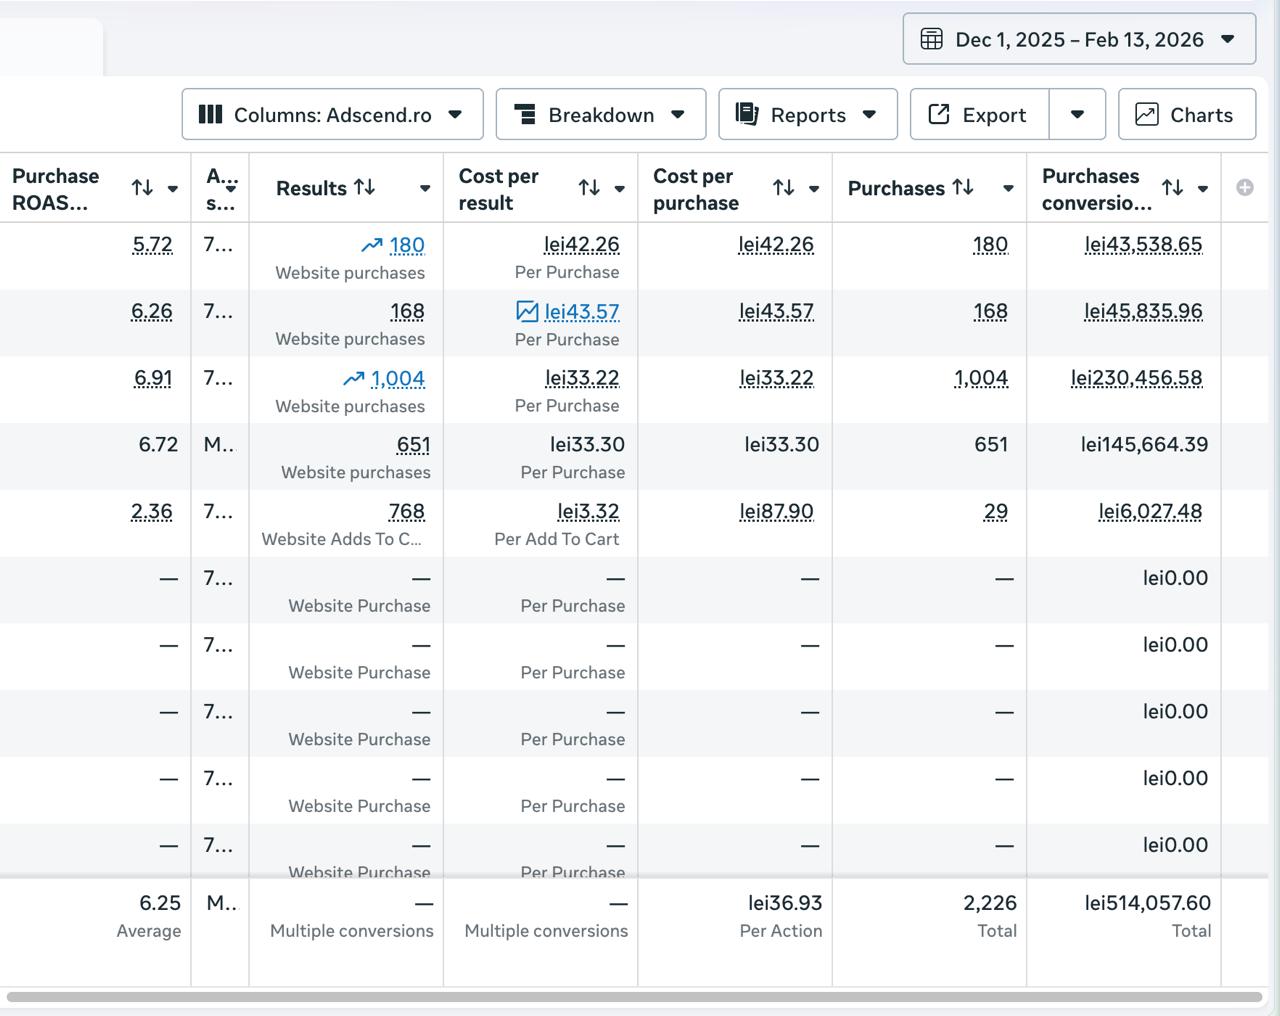
Task: Click the Export button
Action: (980, 115)
